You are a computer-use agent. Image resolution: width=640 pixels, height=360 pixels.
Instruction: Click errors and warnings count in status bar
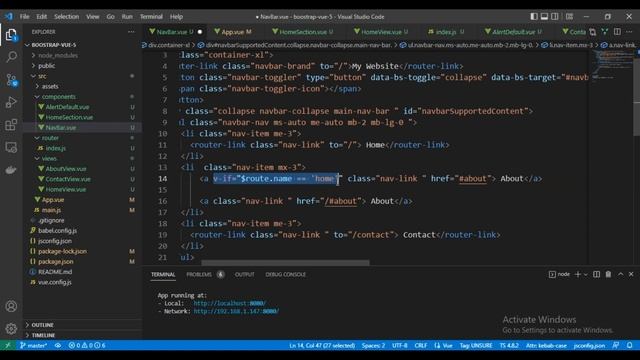87,345
